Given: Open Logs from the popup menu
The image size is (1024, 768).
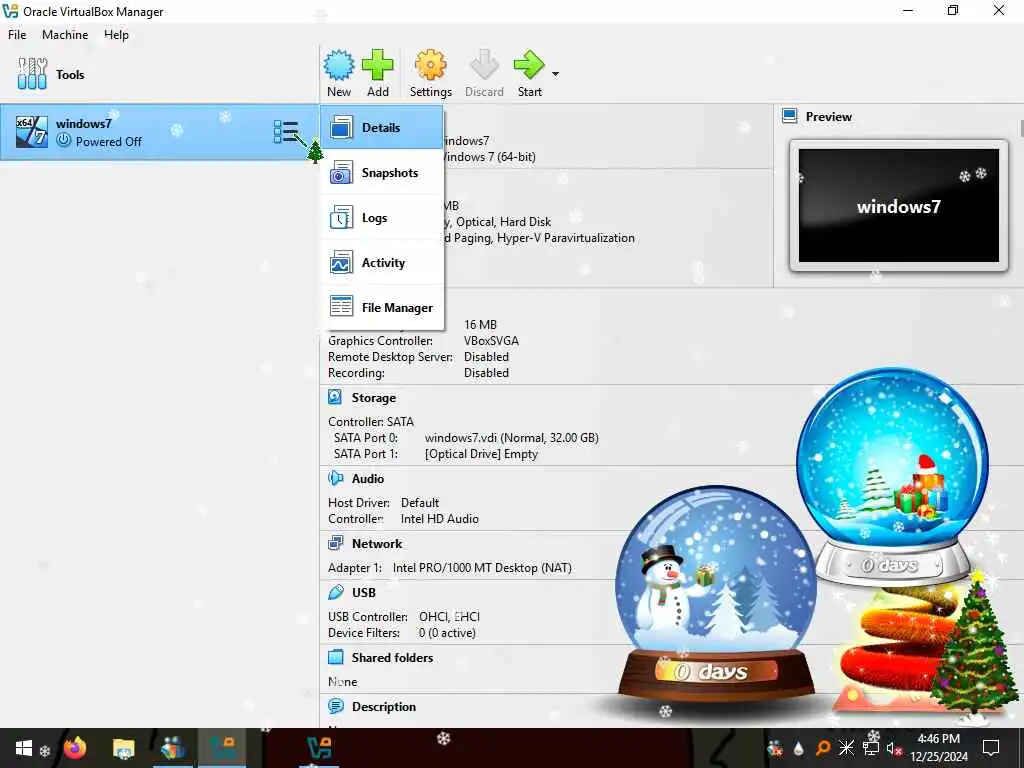Looking at the screenshot, I should (x=382, y=218).
